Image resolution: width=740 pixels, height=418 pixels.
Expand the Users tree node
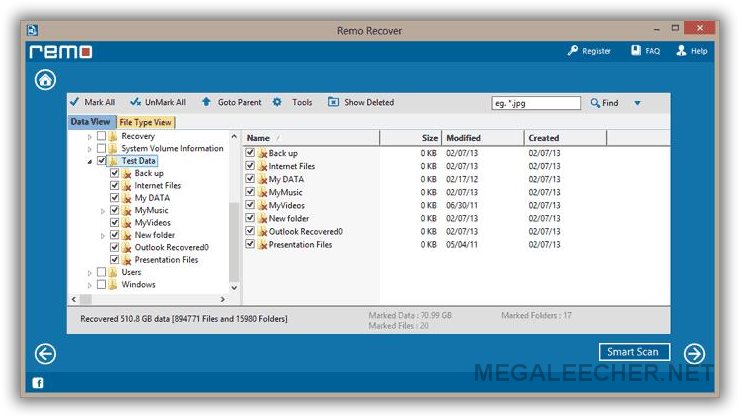(x=90, y=273)
